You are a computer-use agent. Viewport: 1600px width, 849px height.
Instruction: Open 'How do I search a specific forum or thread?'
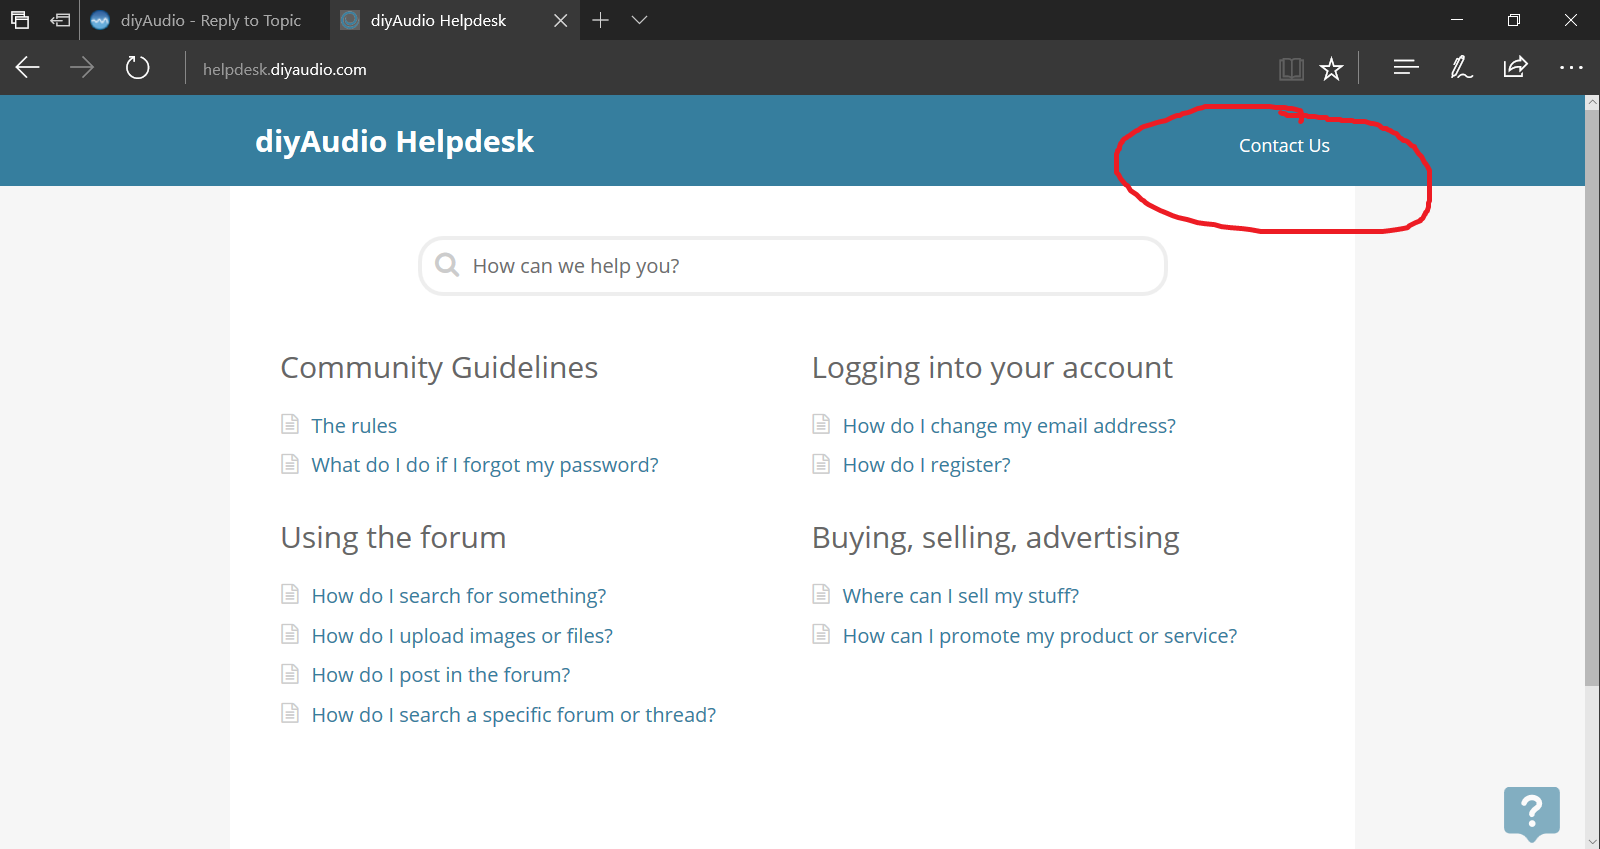tap(514, 715)
